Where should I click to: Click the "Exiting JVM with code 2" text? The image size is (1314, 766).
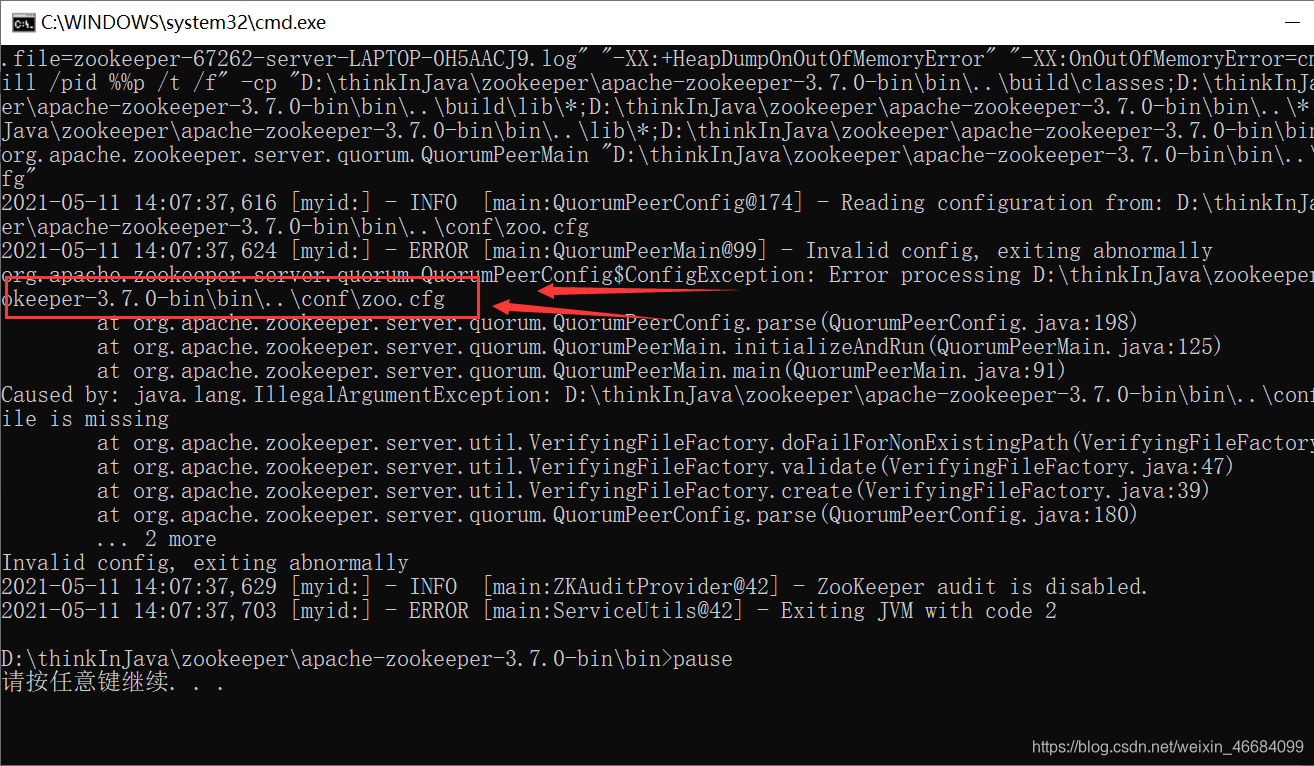918,611
